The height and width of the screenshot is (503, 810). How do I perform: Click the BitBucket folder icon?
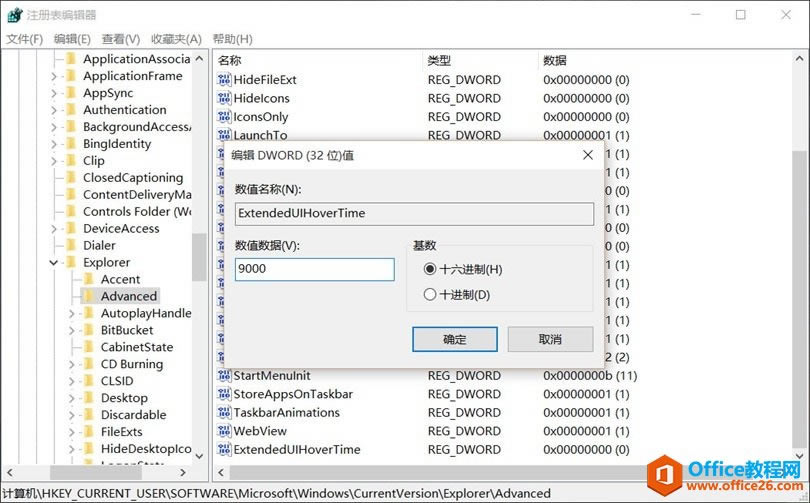coord(89,330)
